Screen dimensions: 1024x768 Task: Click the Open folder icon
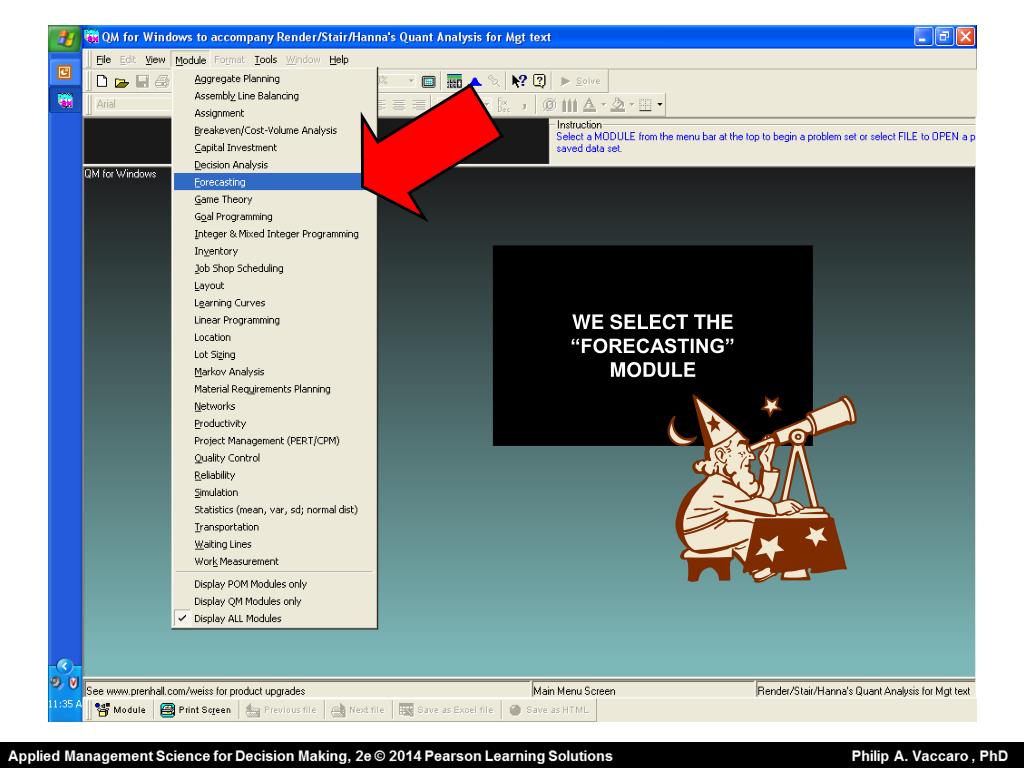[x=121, y=82]
